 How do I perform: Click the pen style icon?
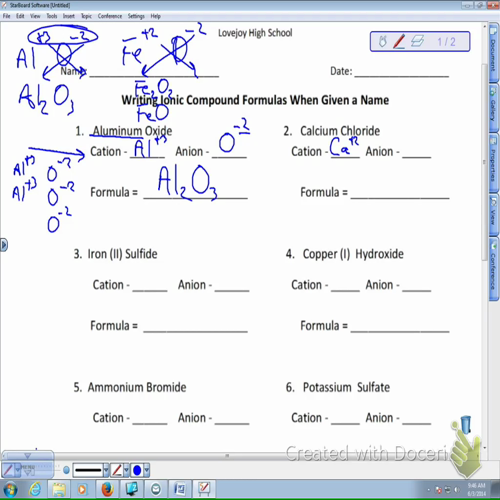pyautogui.click(x=117, y=470)
